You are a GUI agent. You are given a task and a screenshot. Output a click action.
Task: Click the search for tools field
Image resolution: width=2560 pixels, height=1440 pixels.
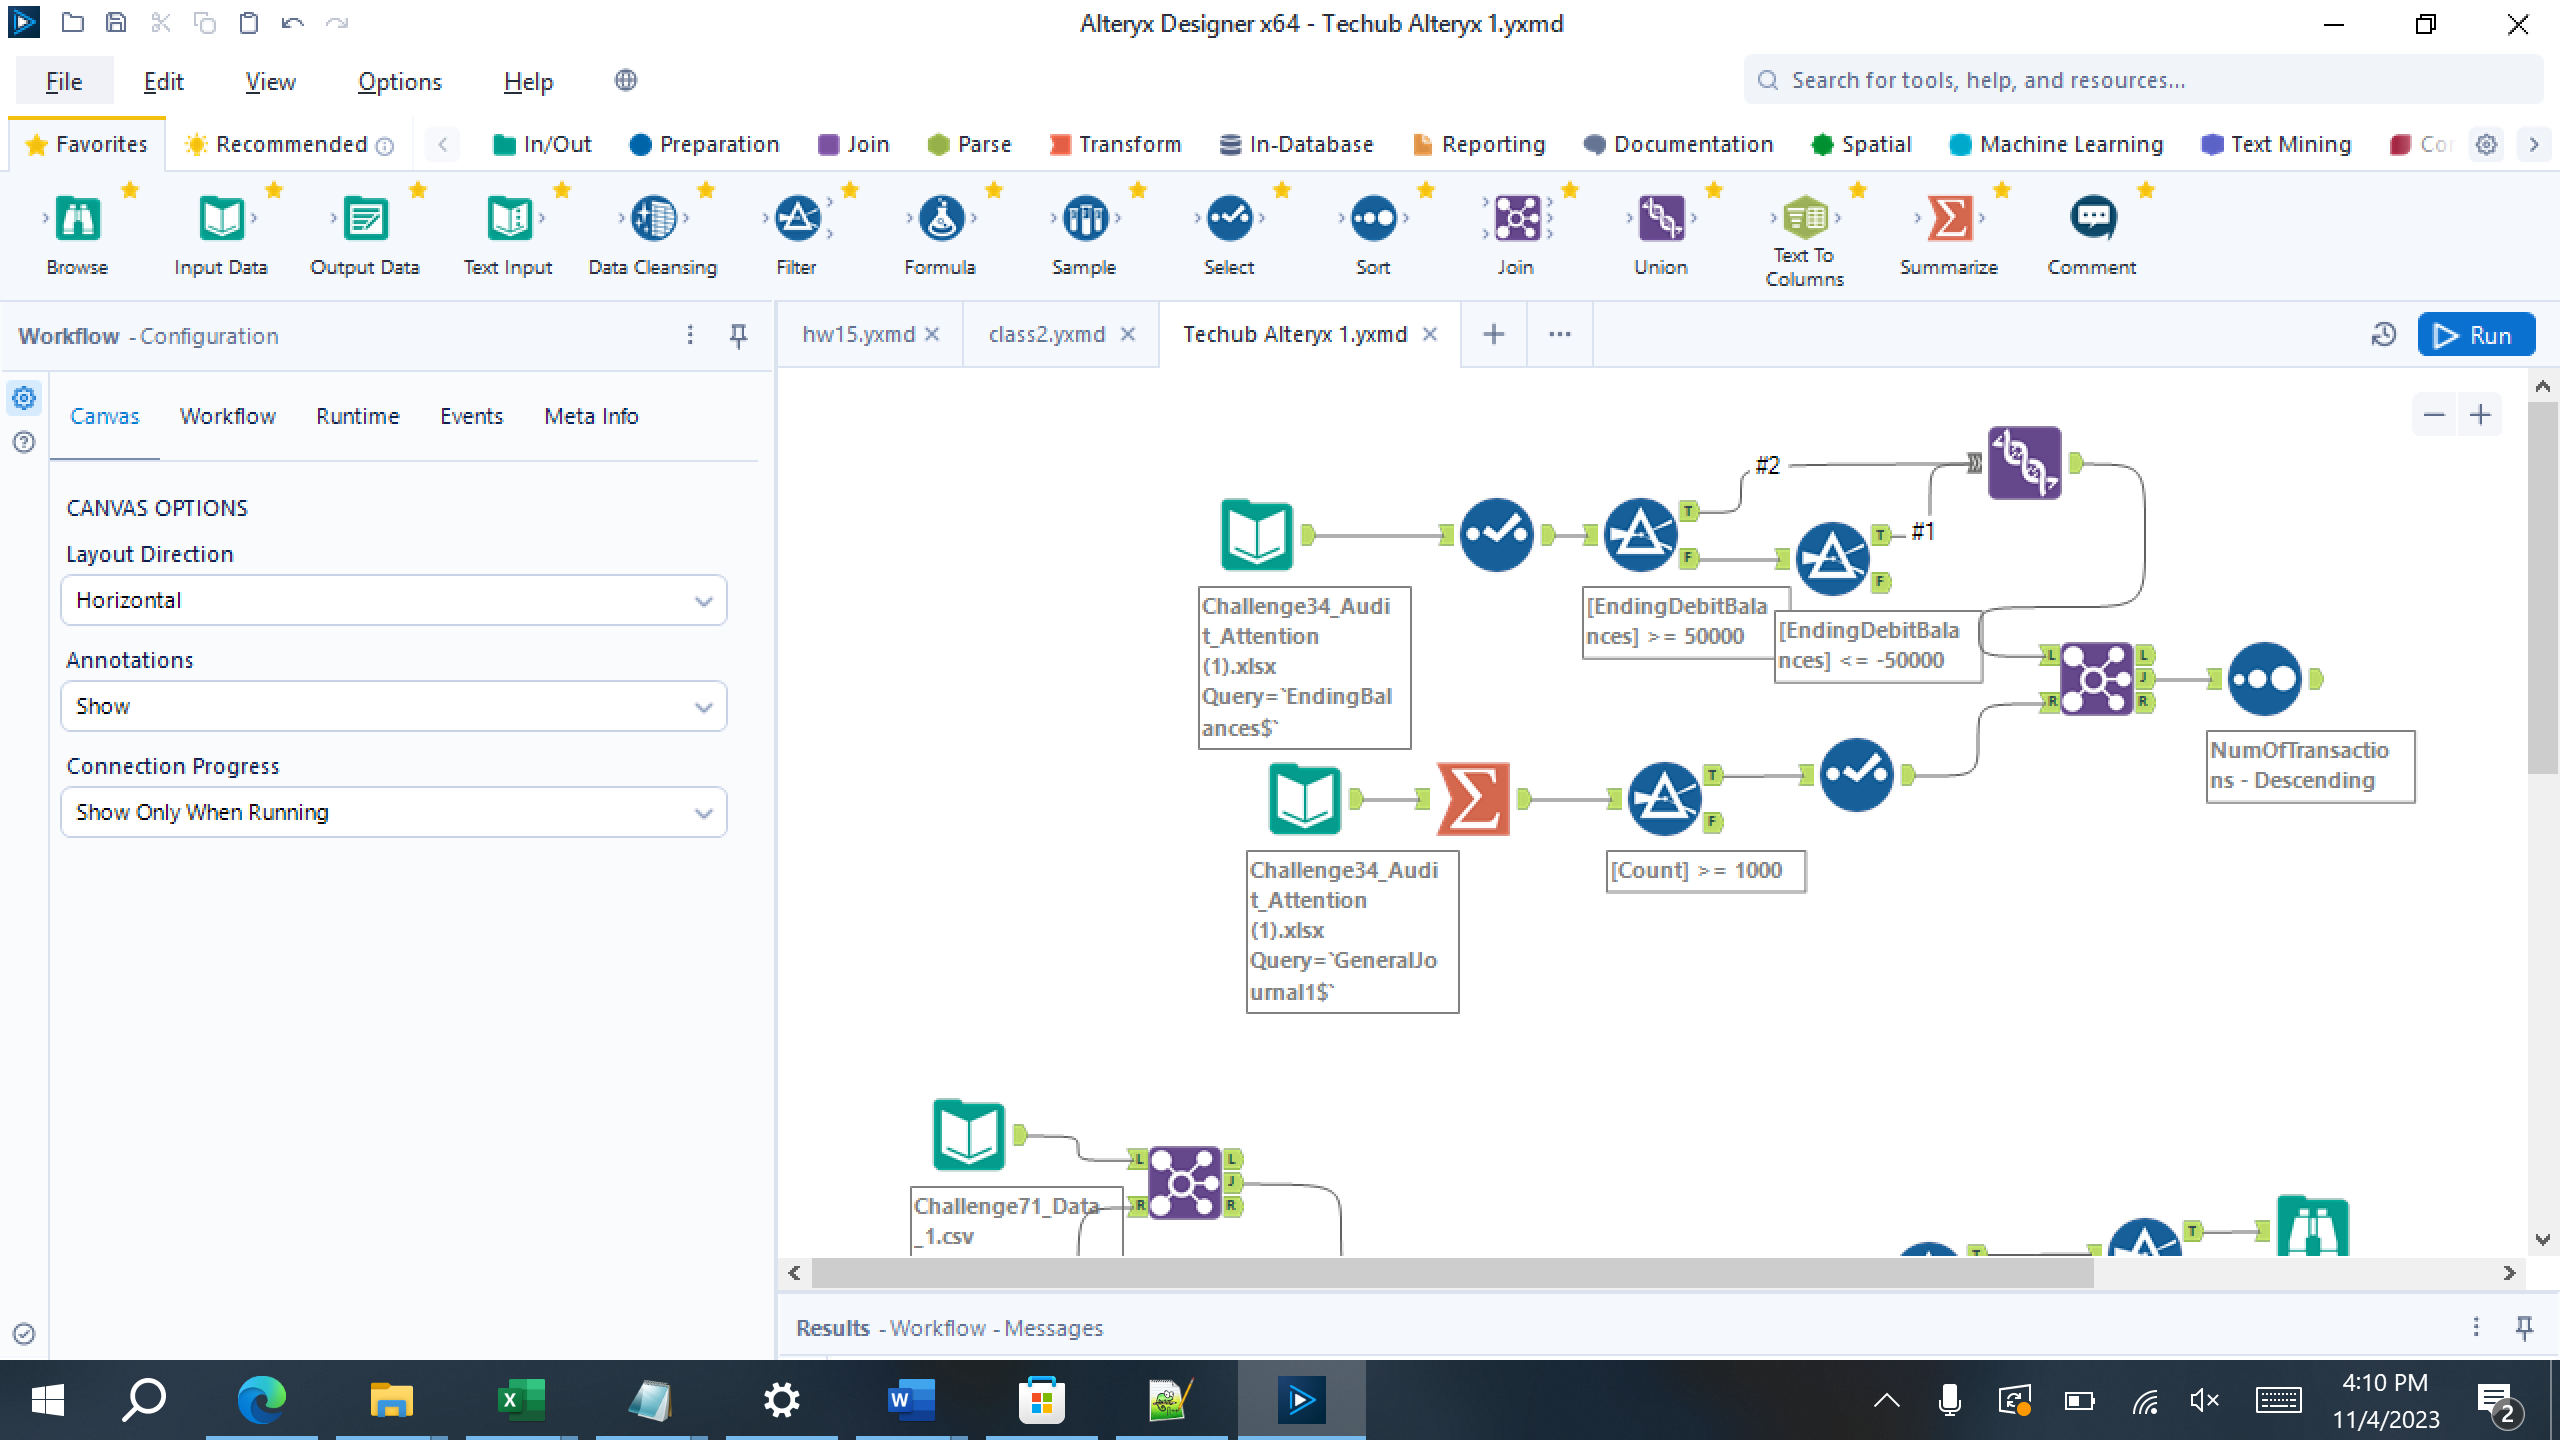[2142, 80]
